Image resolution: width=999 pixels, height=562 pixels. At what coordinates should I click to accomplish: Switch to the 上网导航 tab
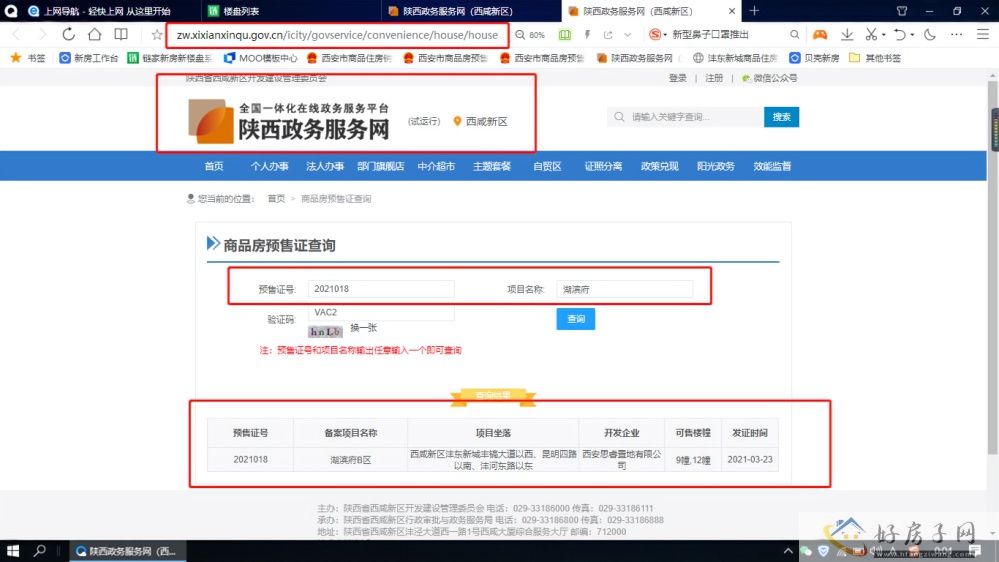[x=107, y=11]
